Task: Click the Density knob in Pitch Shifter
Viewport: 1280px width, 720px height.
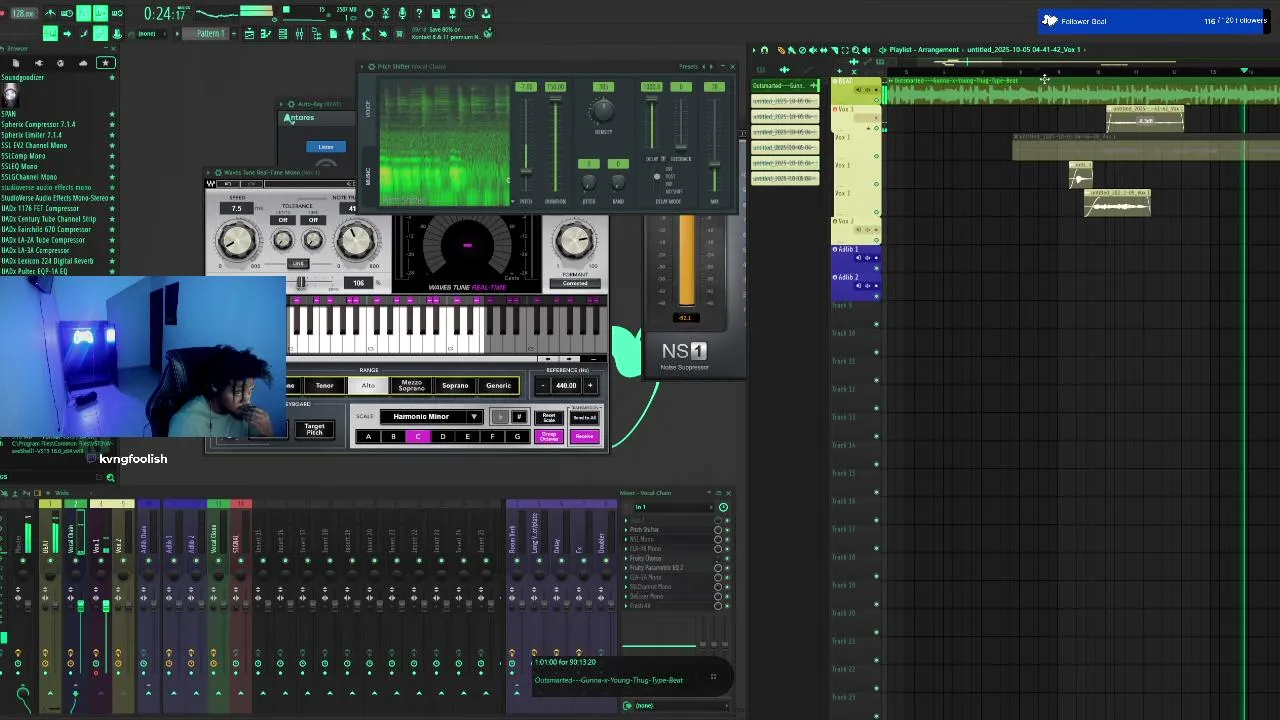Action: click(x=603, y=110)
